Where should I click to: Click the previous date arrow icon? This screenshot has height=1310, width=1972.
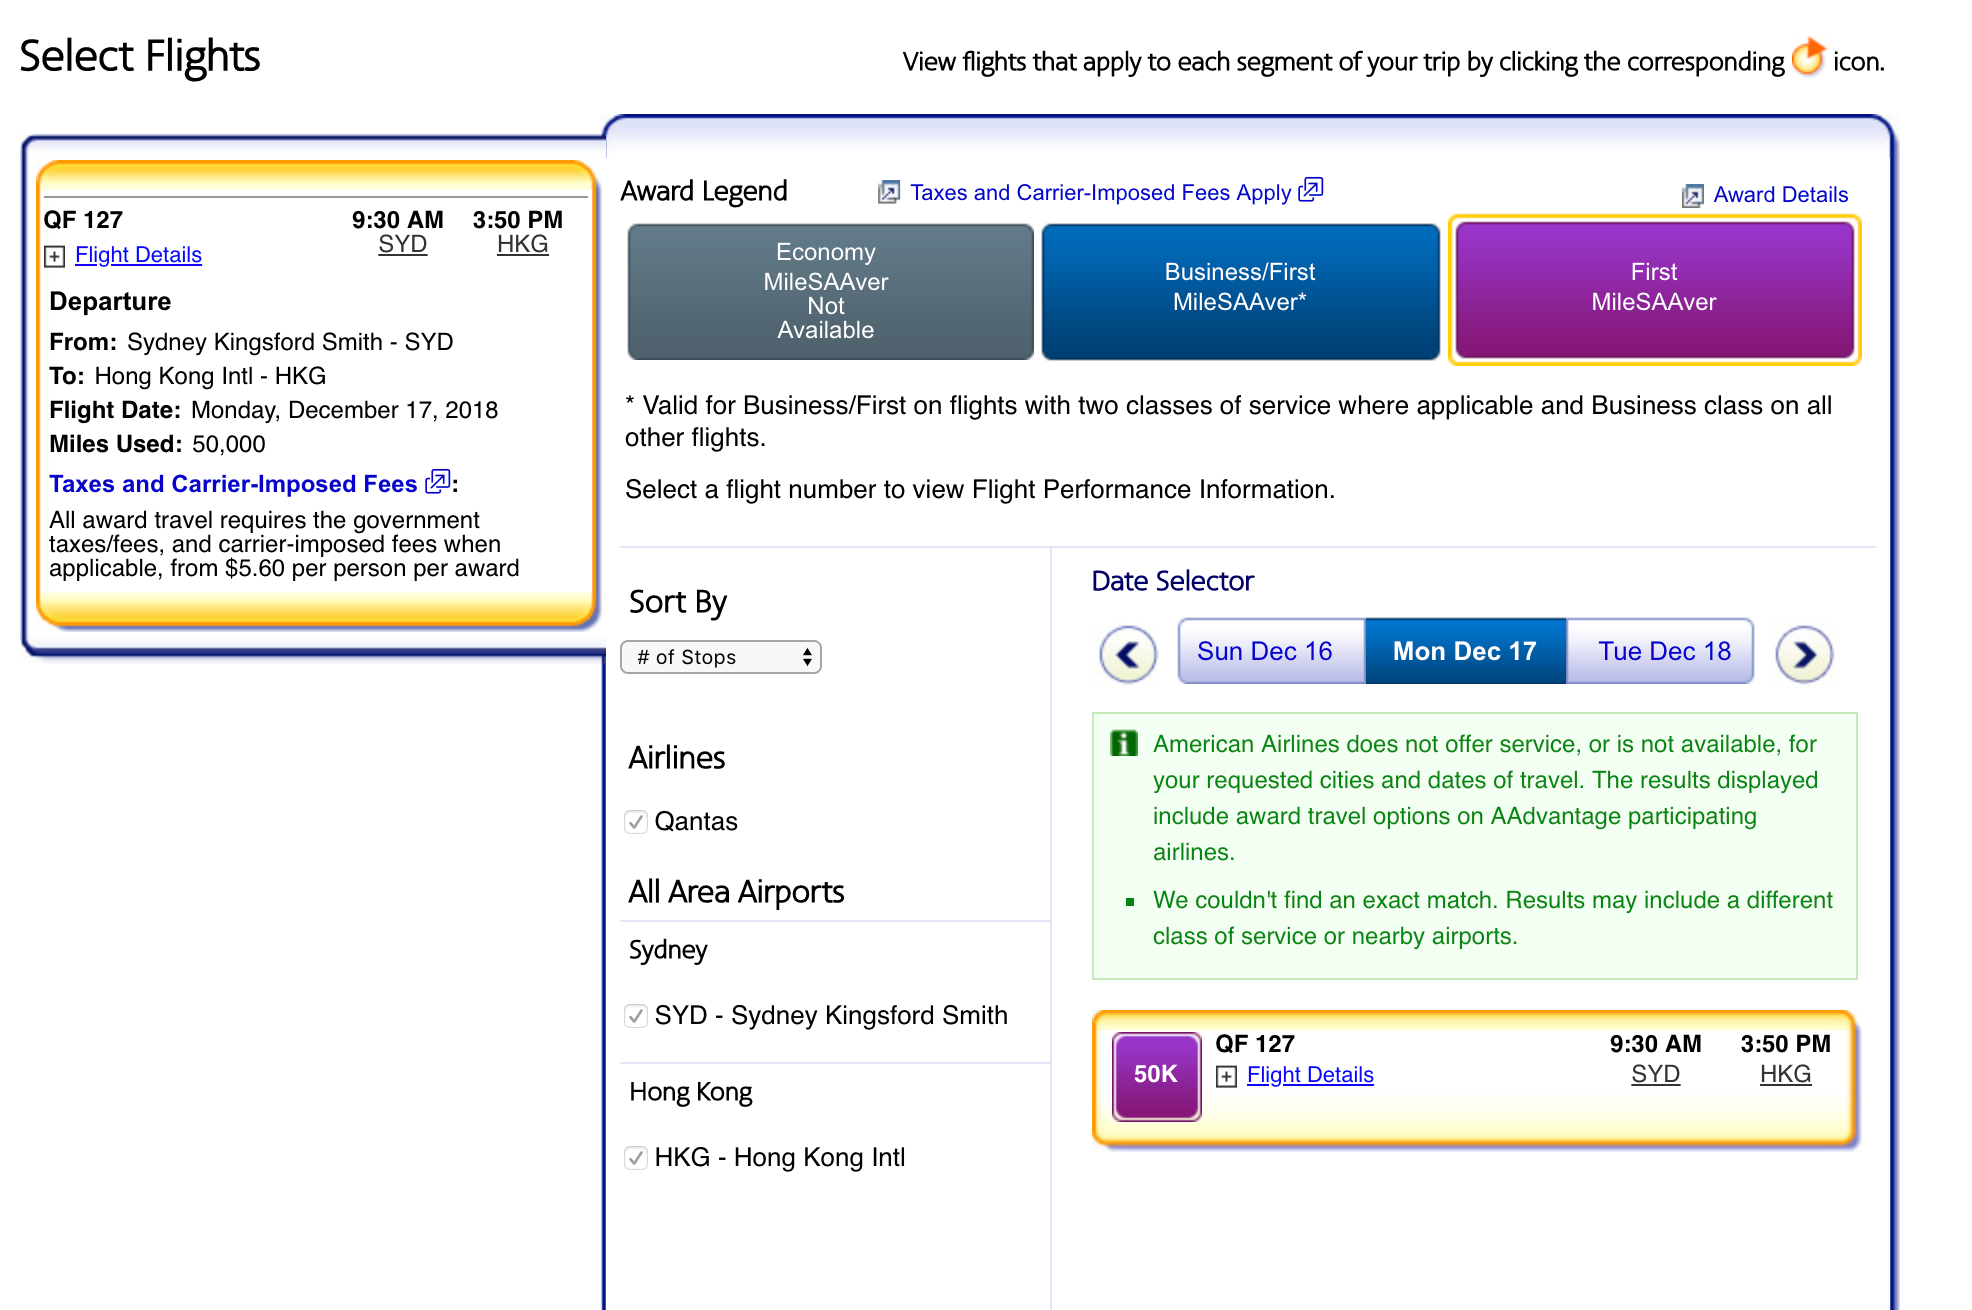pos(1128,655)
